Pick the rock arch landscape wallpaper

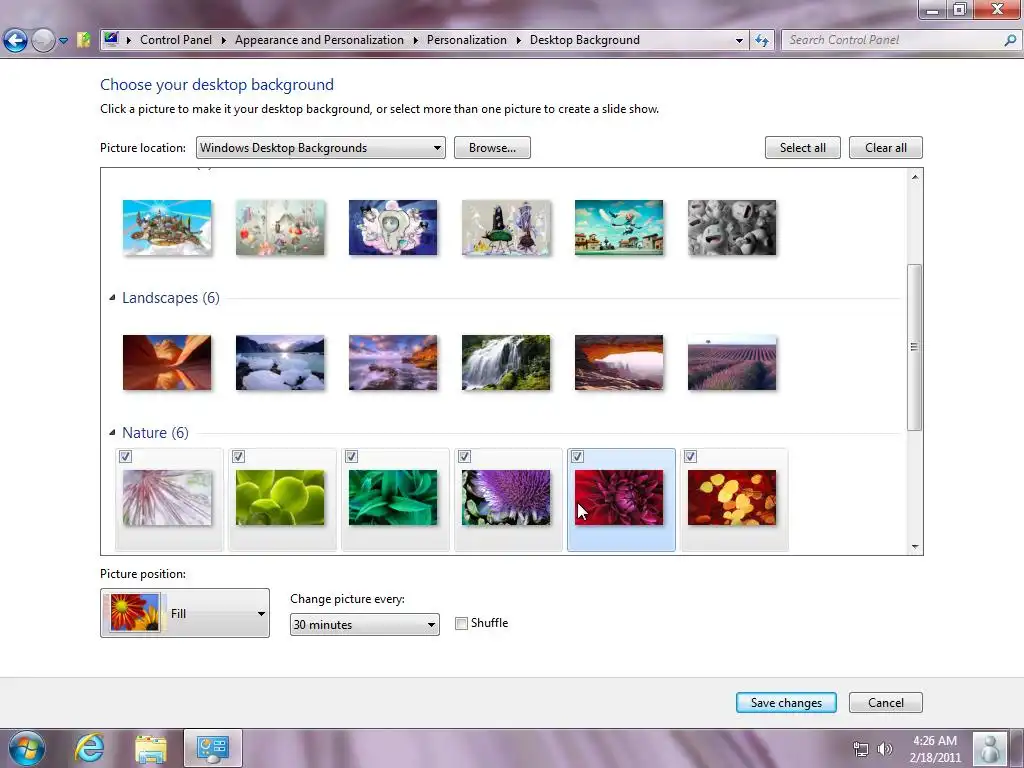coord(619,362)
